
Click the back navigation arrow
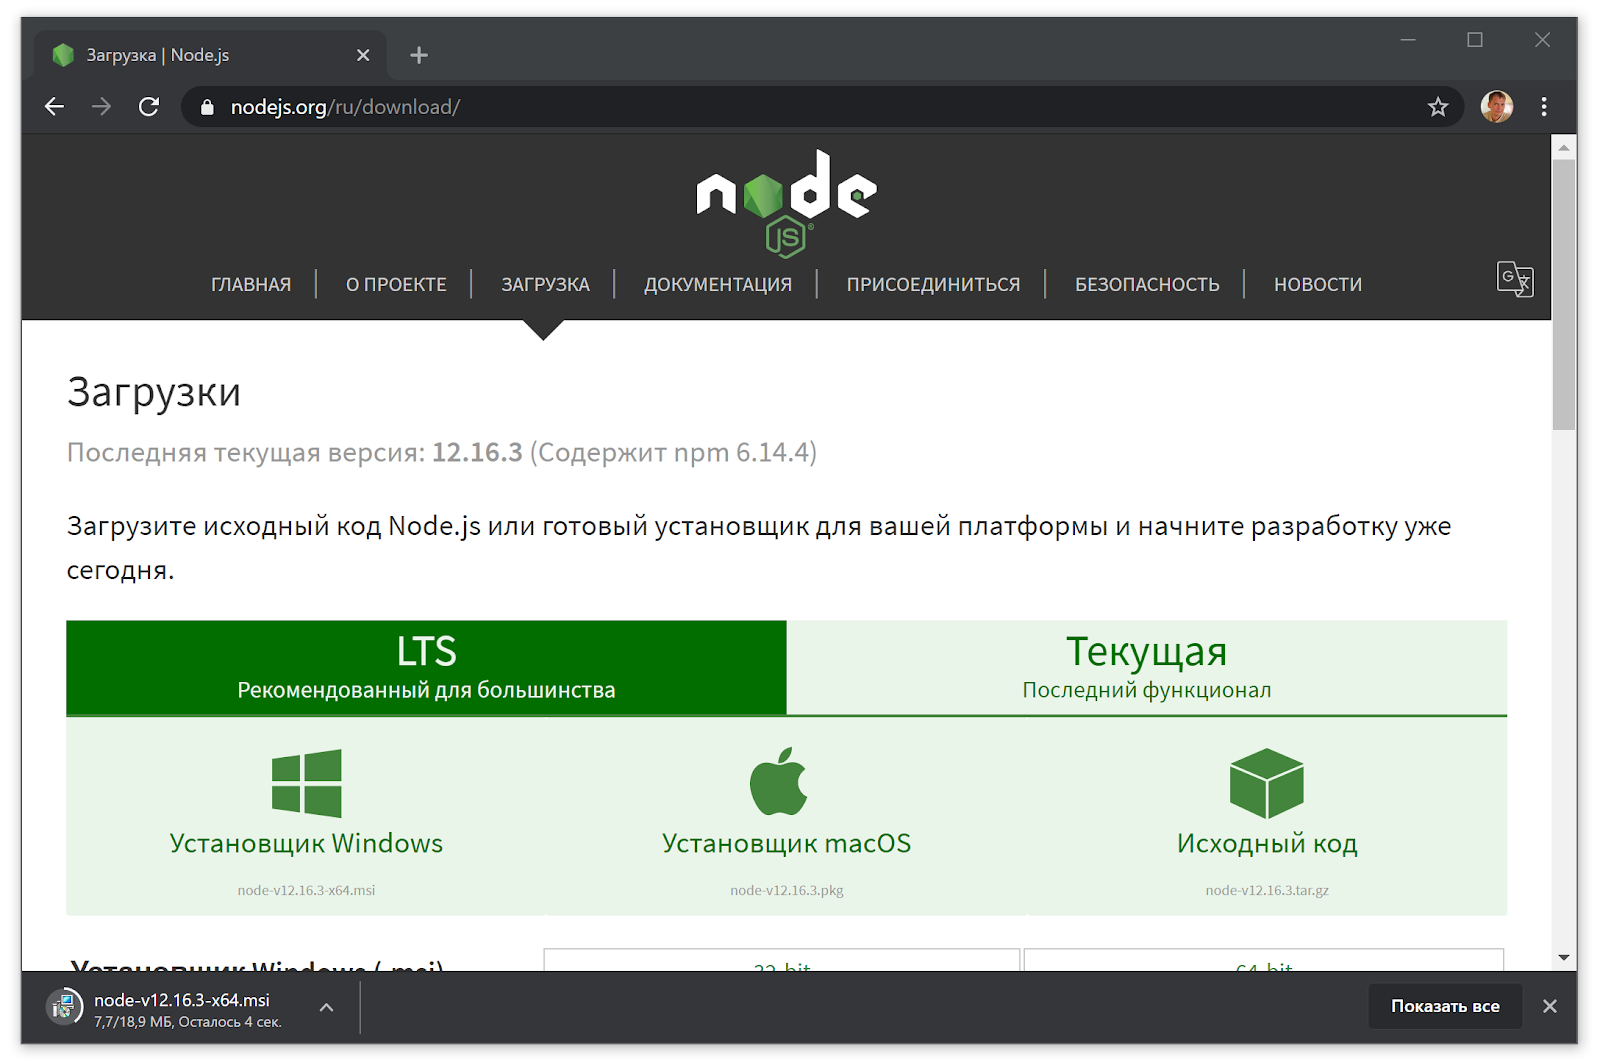tap(54, 107)
